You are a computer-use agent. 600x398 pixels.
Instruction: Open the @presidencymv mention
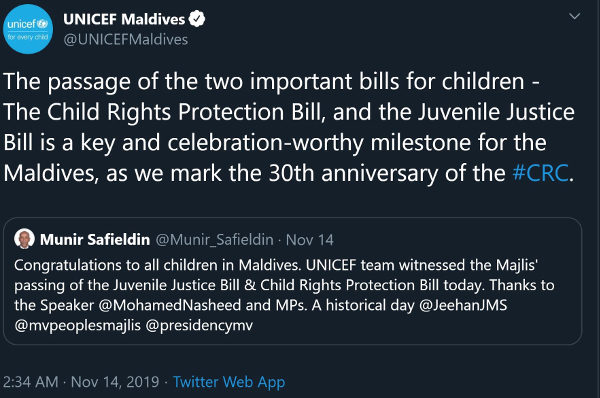tap(199, 326)
